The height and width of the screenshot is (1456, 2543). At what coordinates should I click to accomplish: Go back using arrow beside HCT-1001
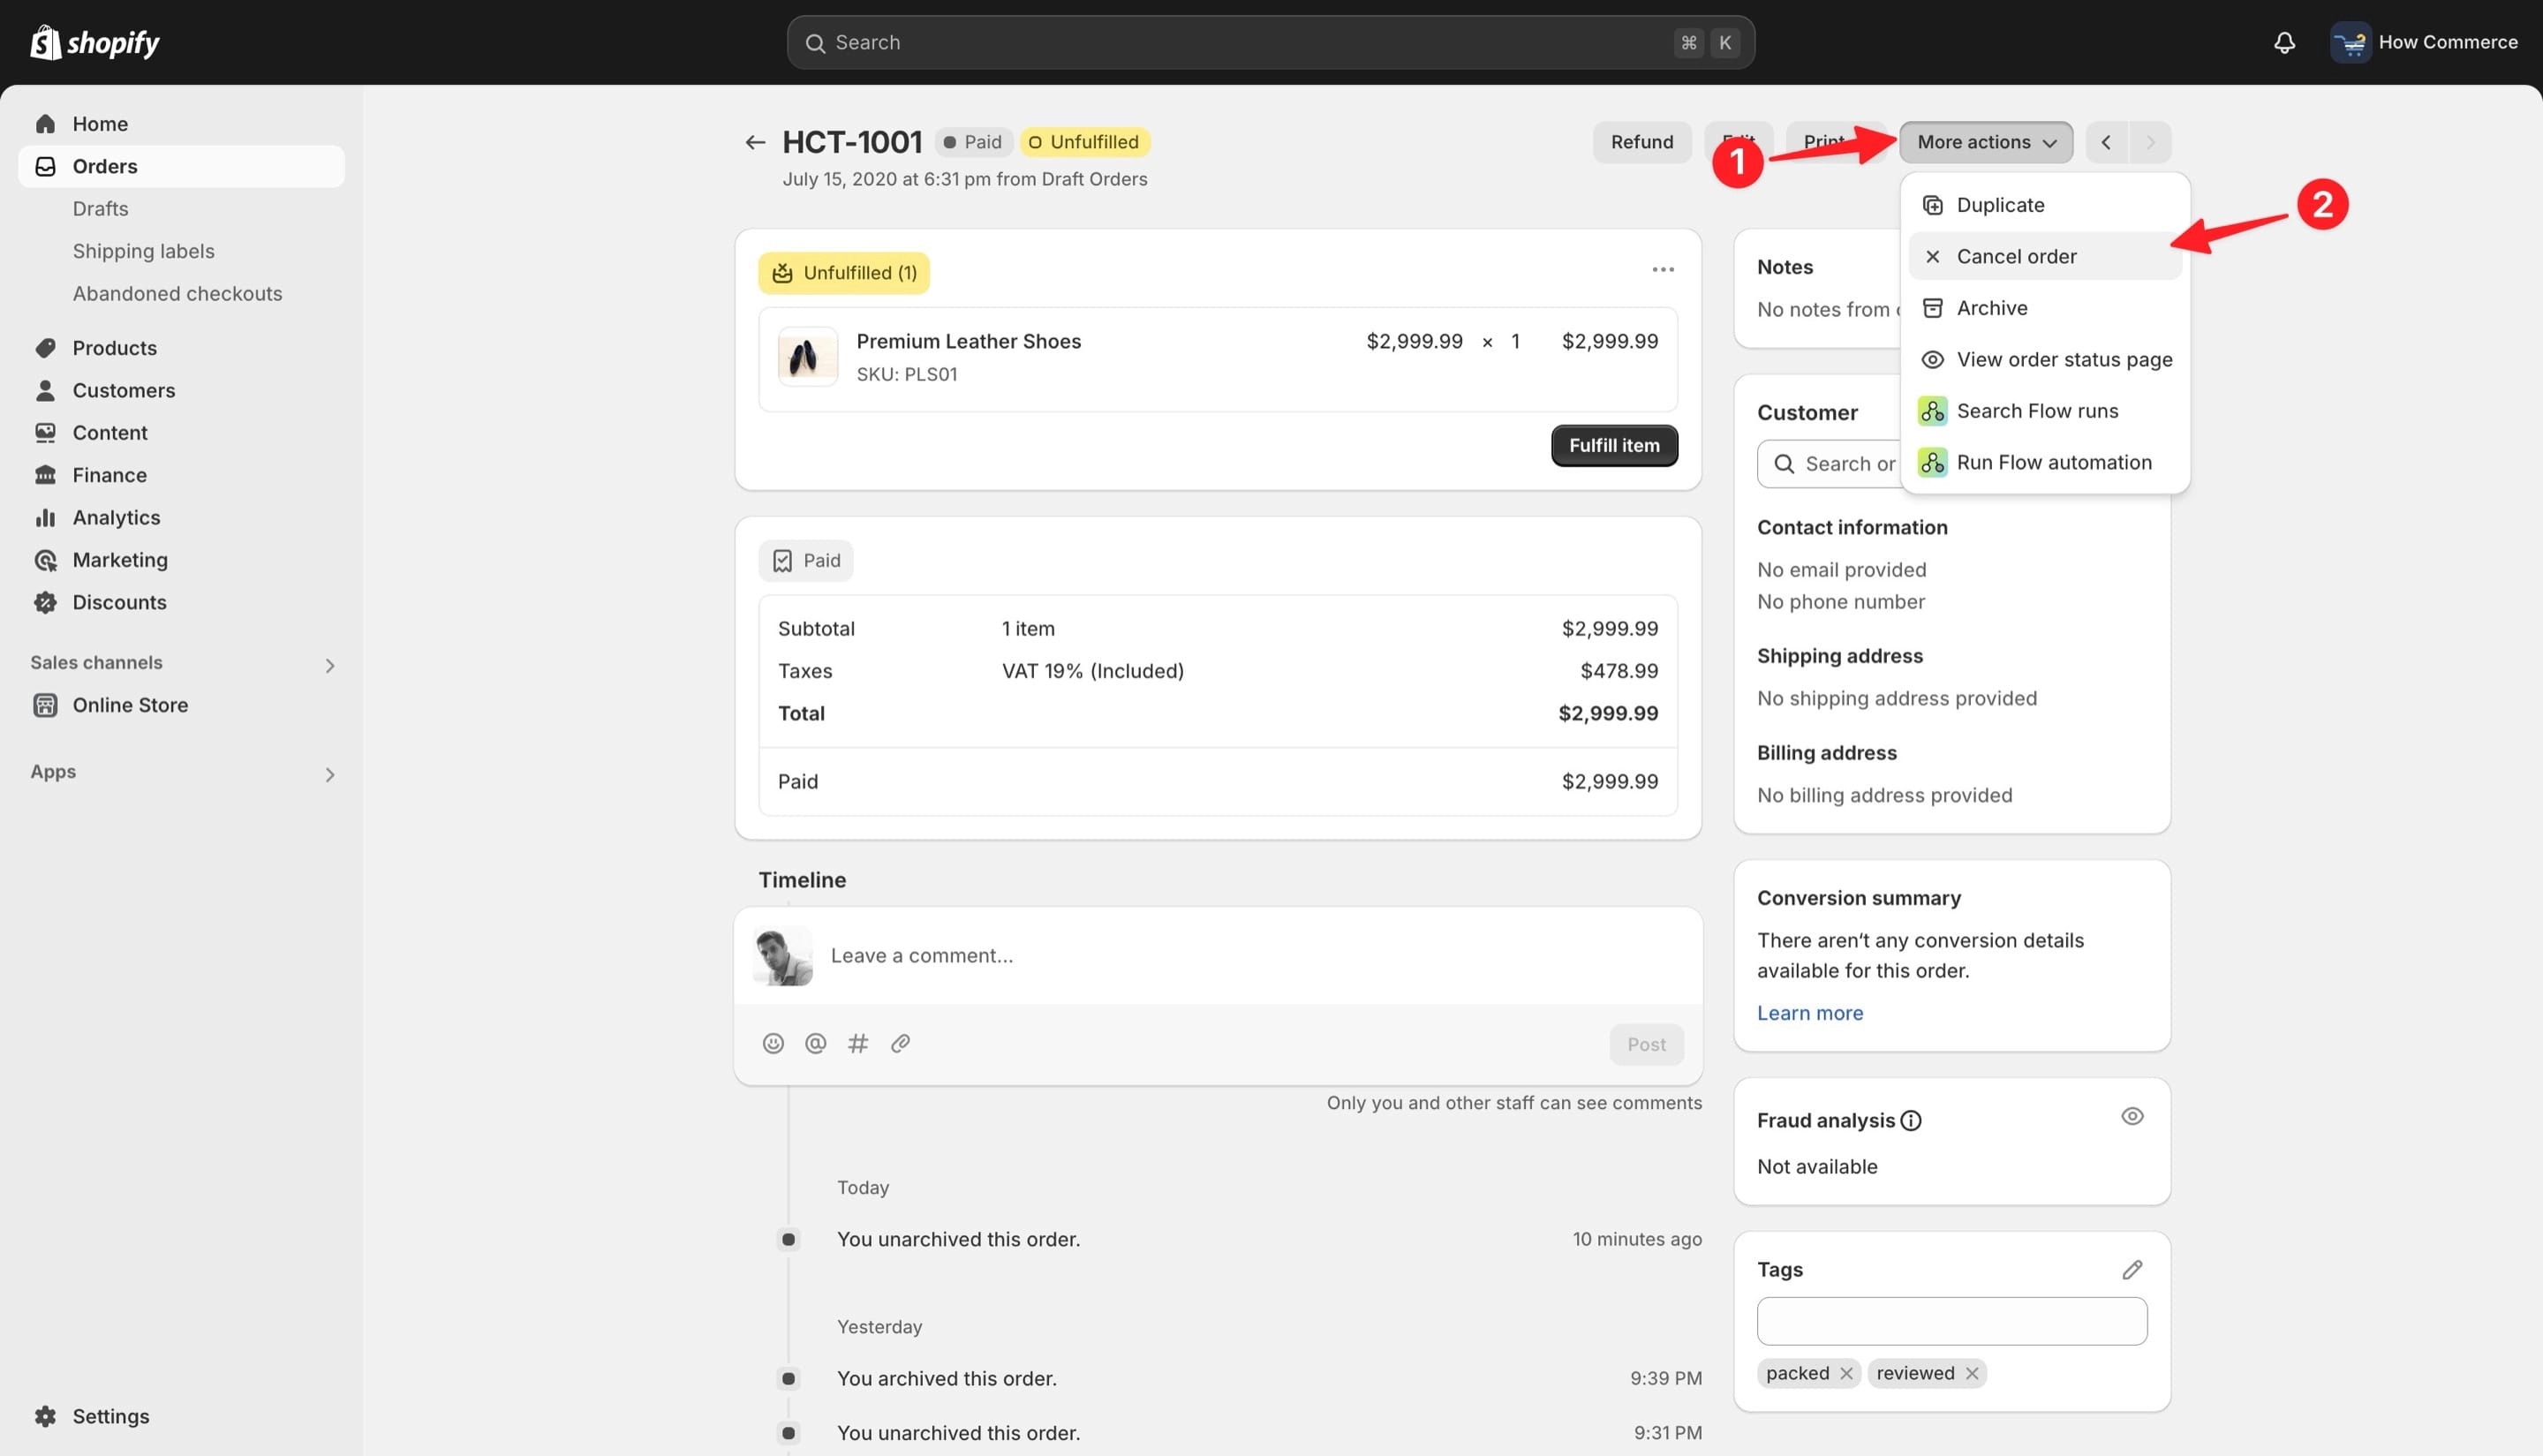[755, 142]
